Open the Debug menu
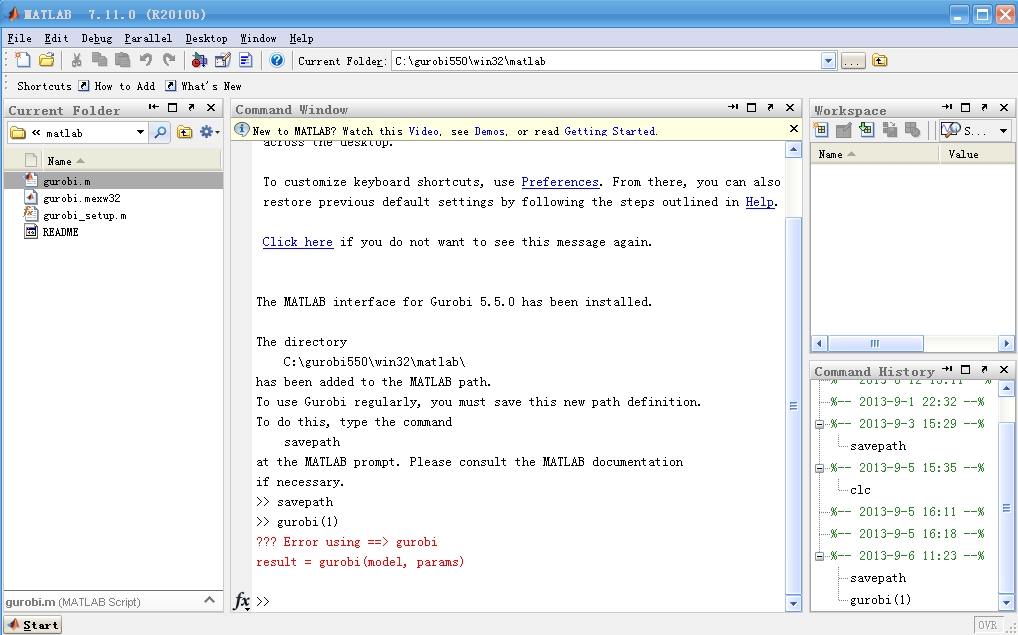 tap(97, 38)
